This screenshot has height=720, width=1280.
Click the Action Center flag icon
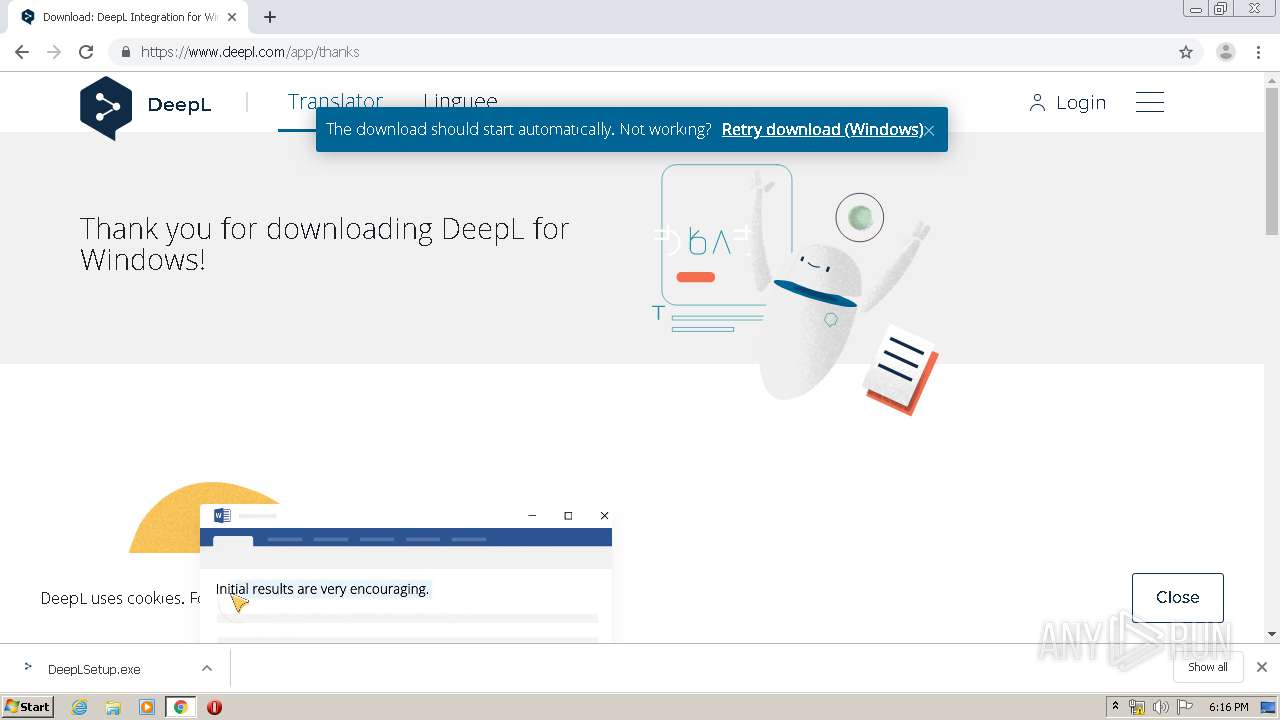(1183, 707)
